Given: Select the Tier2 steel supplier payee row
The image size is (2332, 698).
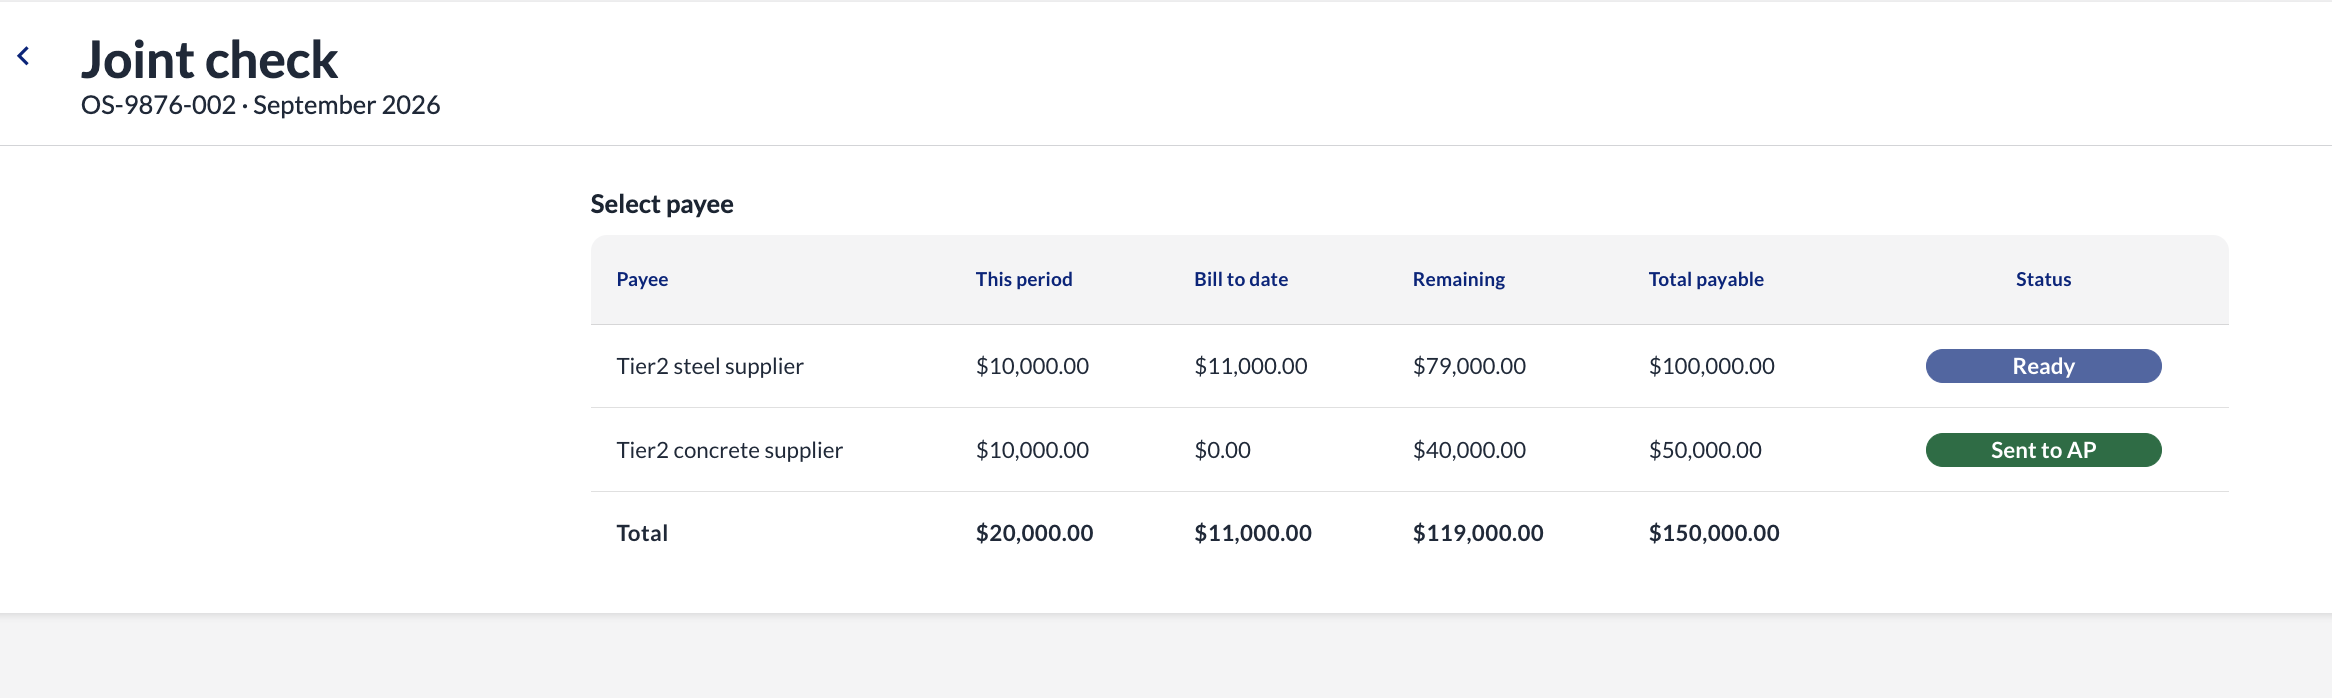Looking at the screenshot, I should point(1409,366).
